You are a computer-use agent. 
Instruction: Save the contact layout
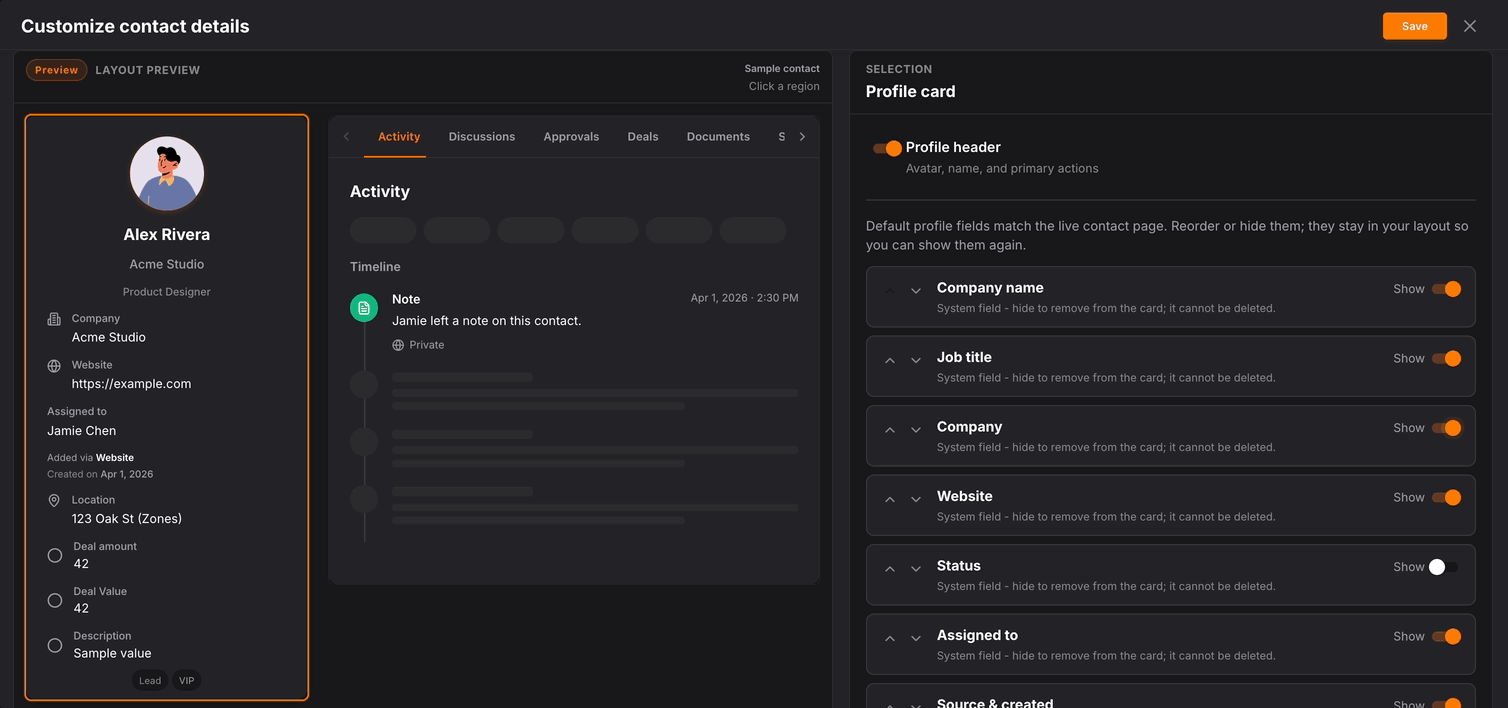pos(1414,26)
